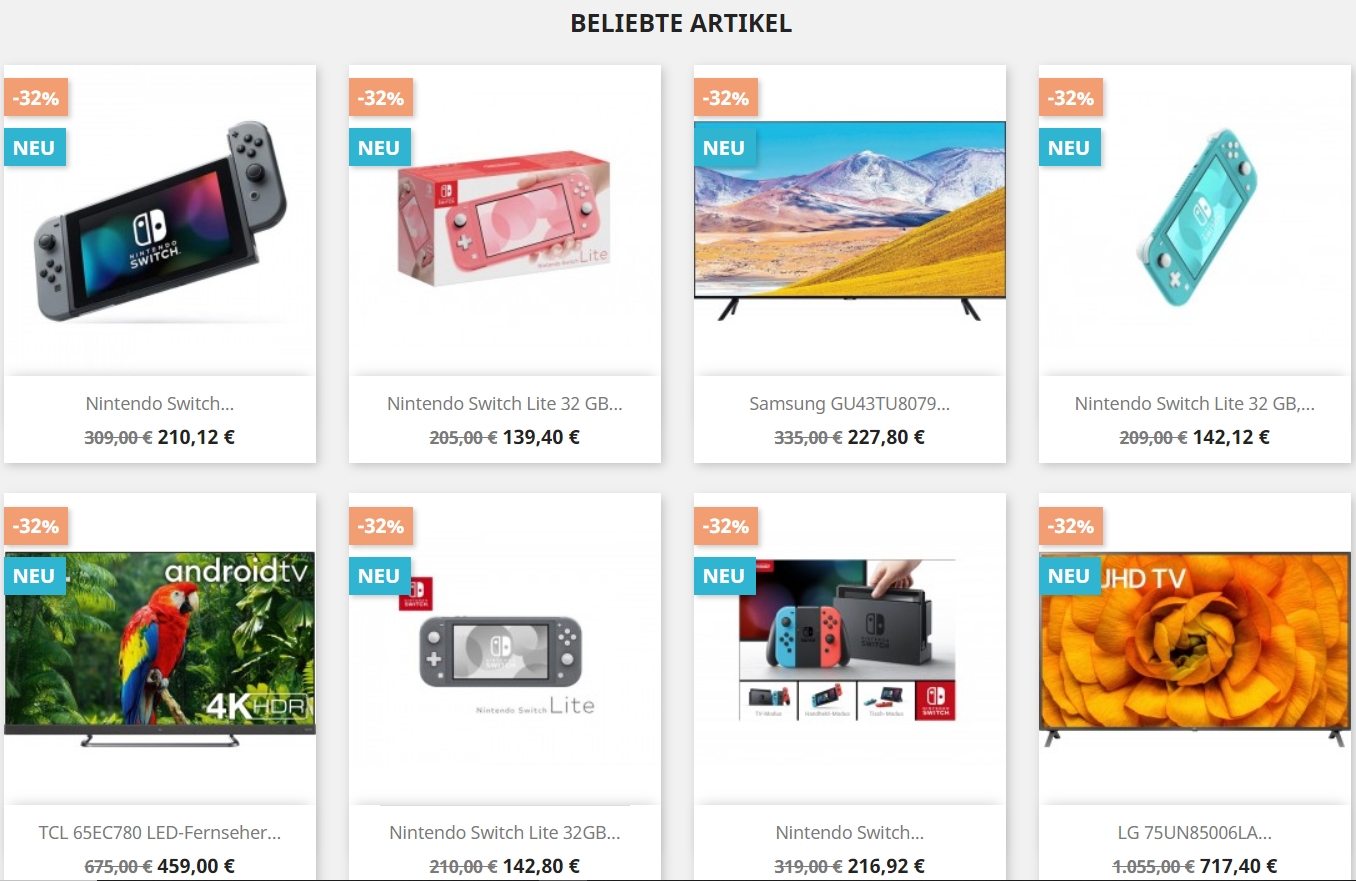The image size is (1356, 881).
Task: Open the gray Nintendo Switch console image
Action: tap(160, 221)
